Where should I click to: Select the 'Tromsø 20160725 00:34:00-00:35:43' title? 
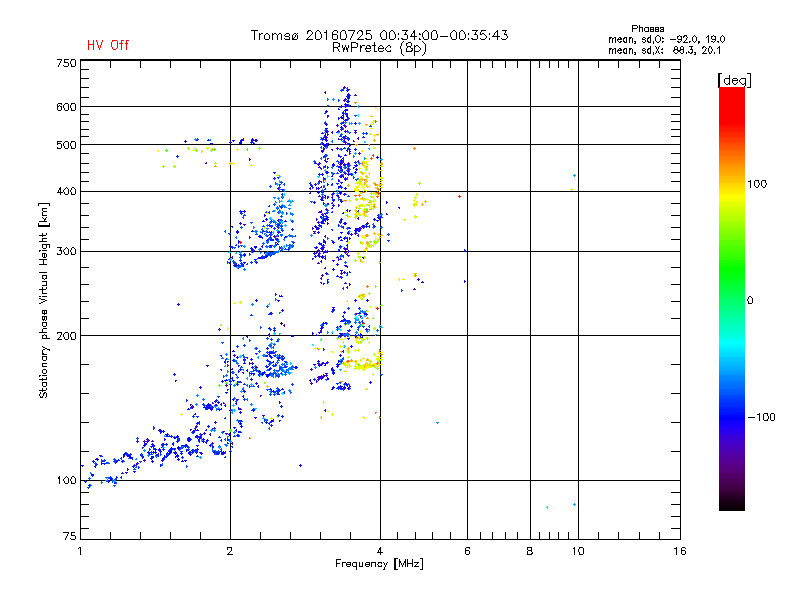click(379, 35)
